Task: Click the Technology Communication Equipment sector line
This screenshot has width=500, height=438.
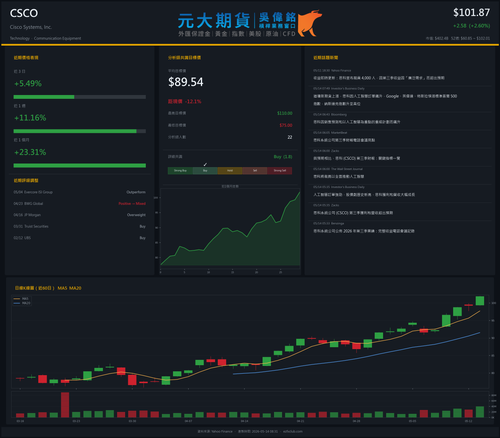Action: pyautogui.click(x=45, y=38)
